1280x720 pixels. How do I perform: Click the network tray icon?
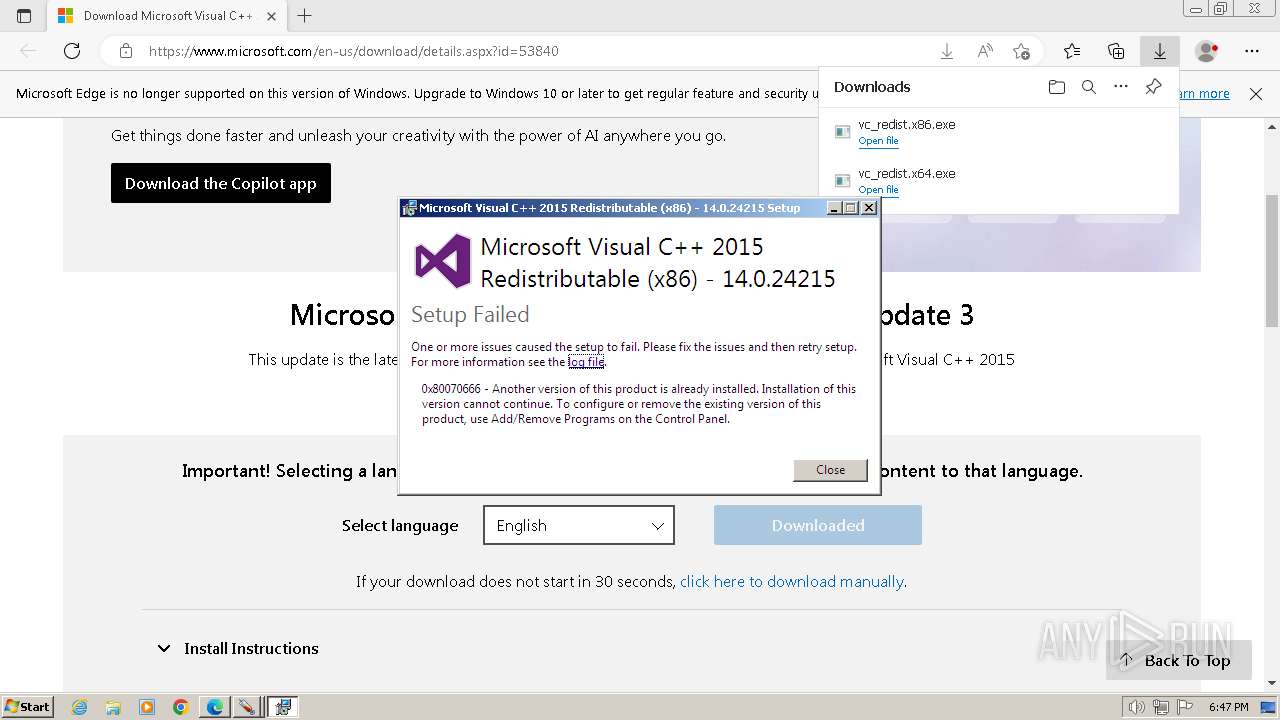coord(1161,707)
